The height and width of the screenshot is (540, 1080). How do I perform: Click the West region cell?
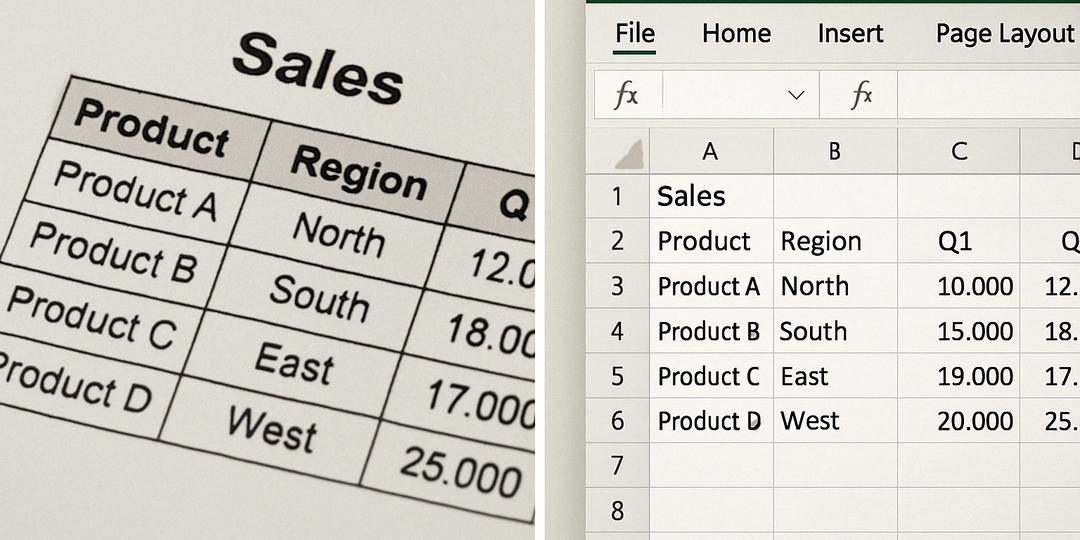point(810,420)
